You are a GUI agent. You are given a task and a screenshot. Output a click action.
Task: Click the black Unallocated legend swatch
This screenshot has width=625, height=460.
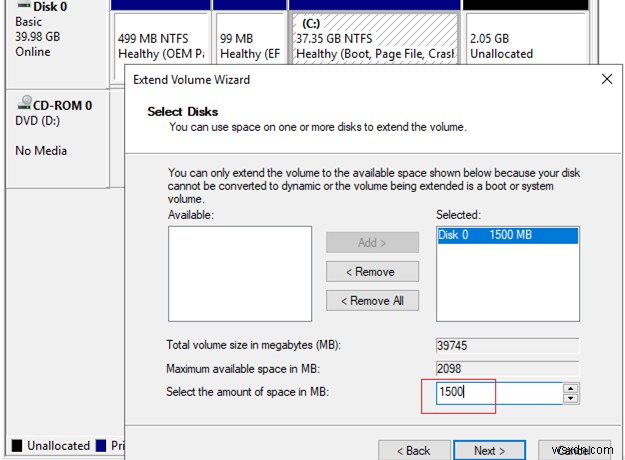[17, 445]
